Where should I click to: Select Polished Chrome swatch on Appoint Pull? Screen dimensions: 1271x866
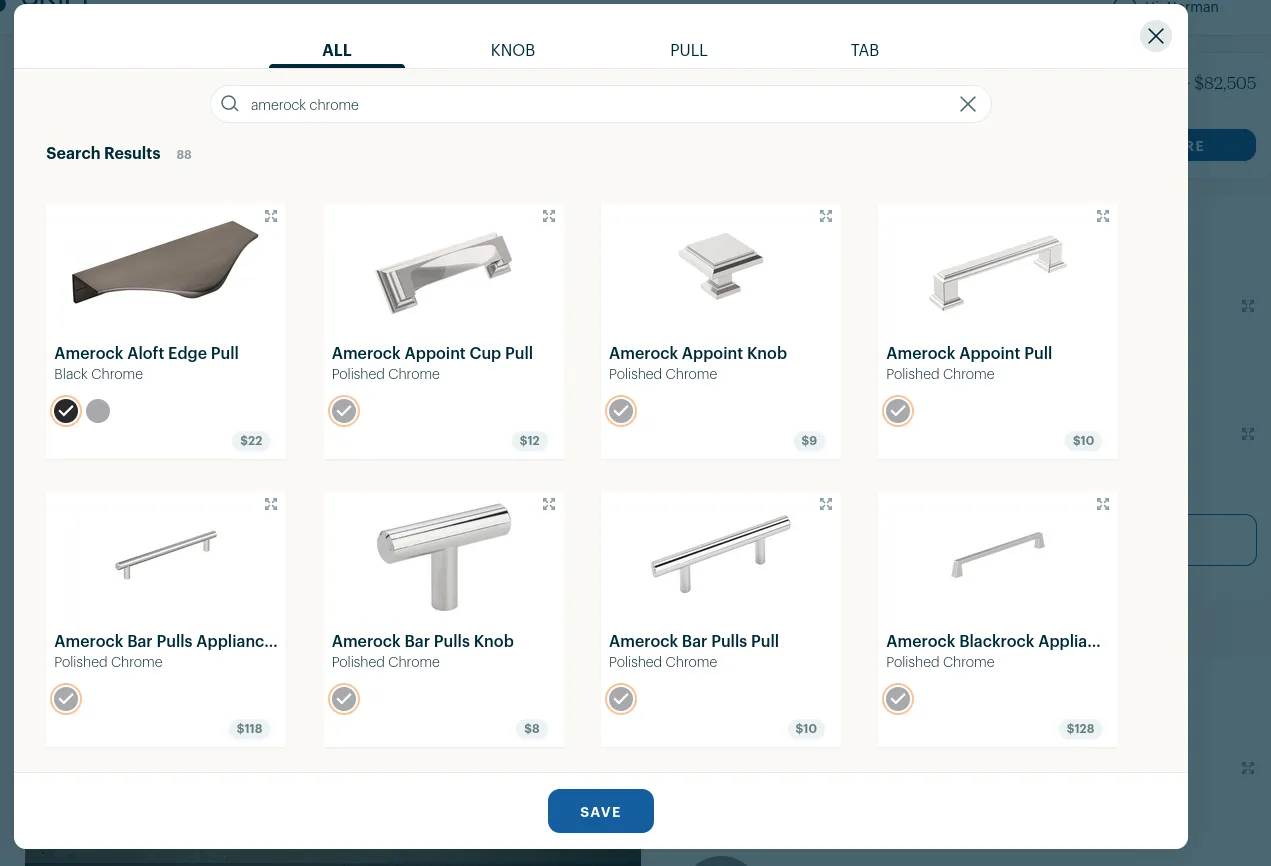click(898, 411)
